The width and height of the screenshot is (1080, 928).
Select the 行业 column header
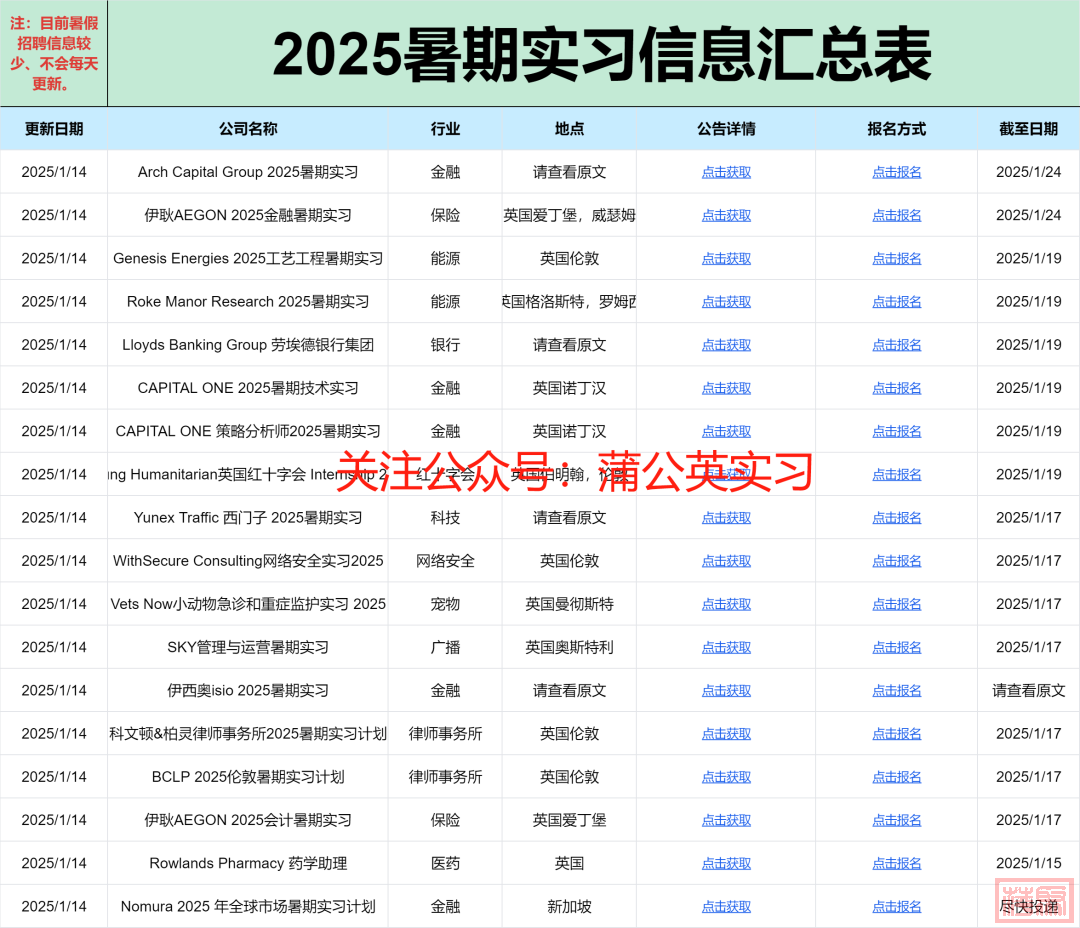click(445, 129)
